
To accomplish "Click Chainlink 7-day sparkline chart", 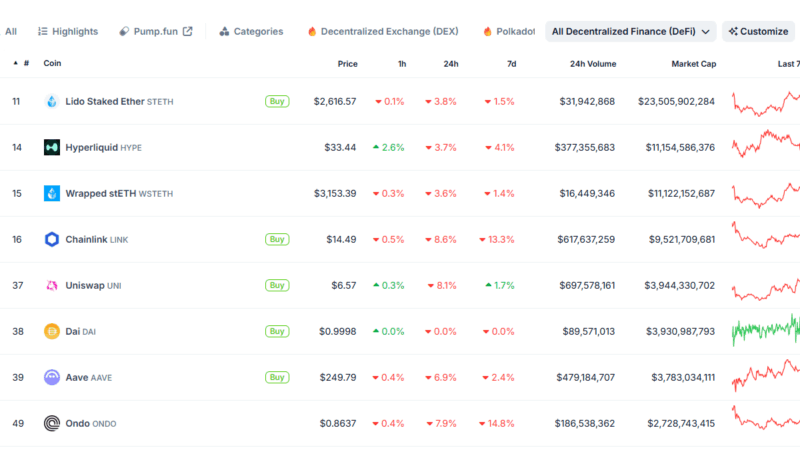I will (766, 235).
